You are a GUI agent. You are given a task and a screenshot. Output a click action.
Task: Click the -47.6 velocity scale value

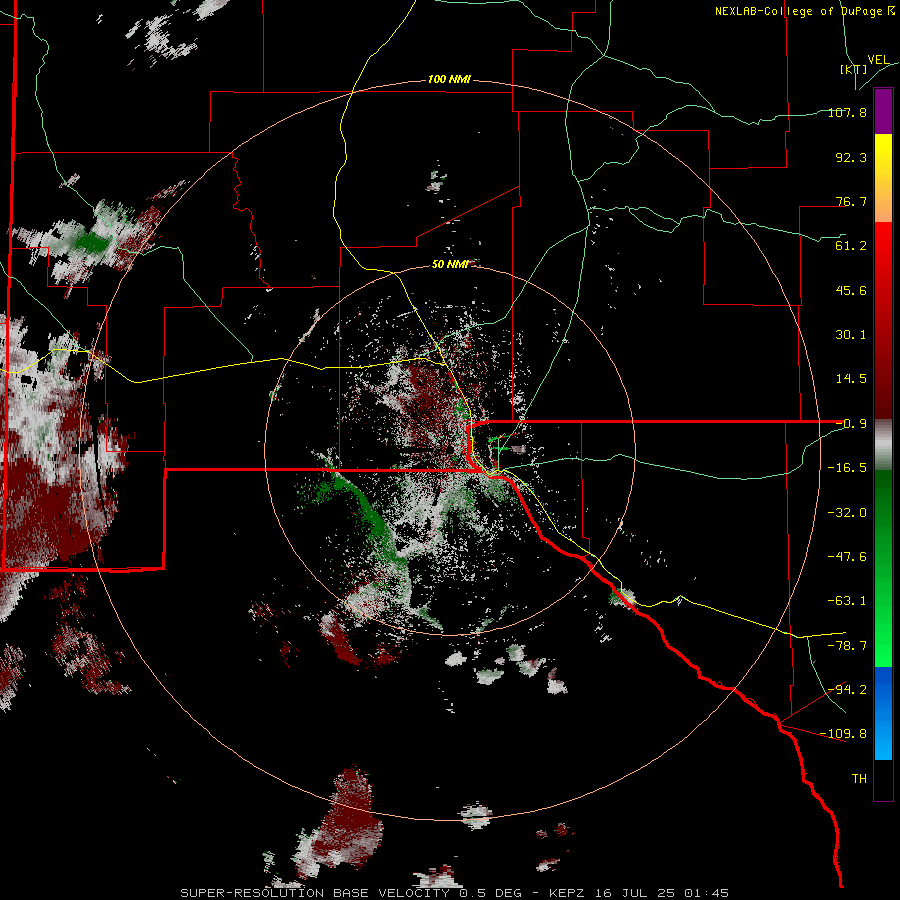point(847,556)
